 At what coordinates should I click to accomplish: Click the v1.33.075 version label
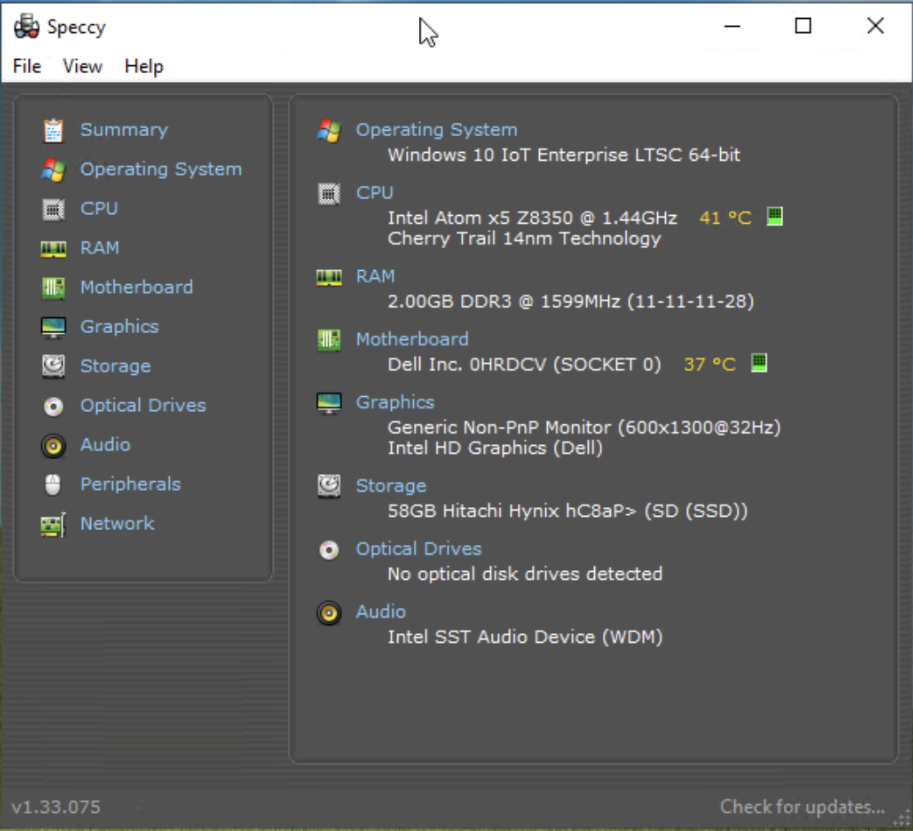[x=56, y=808]
